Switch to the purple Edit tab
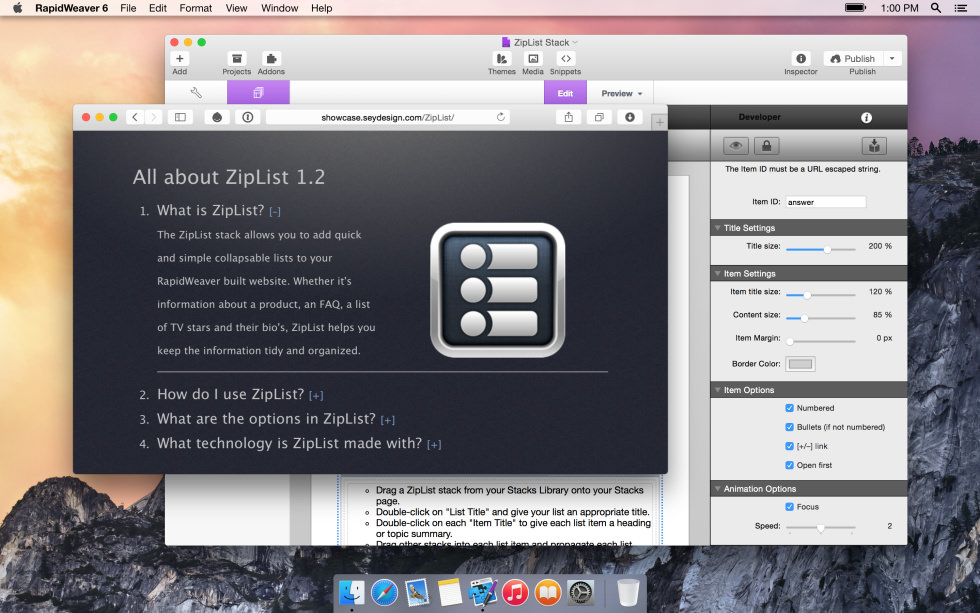980x613 pixels. click(x=565, y=93)
